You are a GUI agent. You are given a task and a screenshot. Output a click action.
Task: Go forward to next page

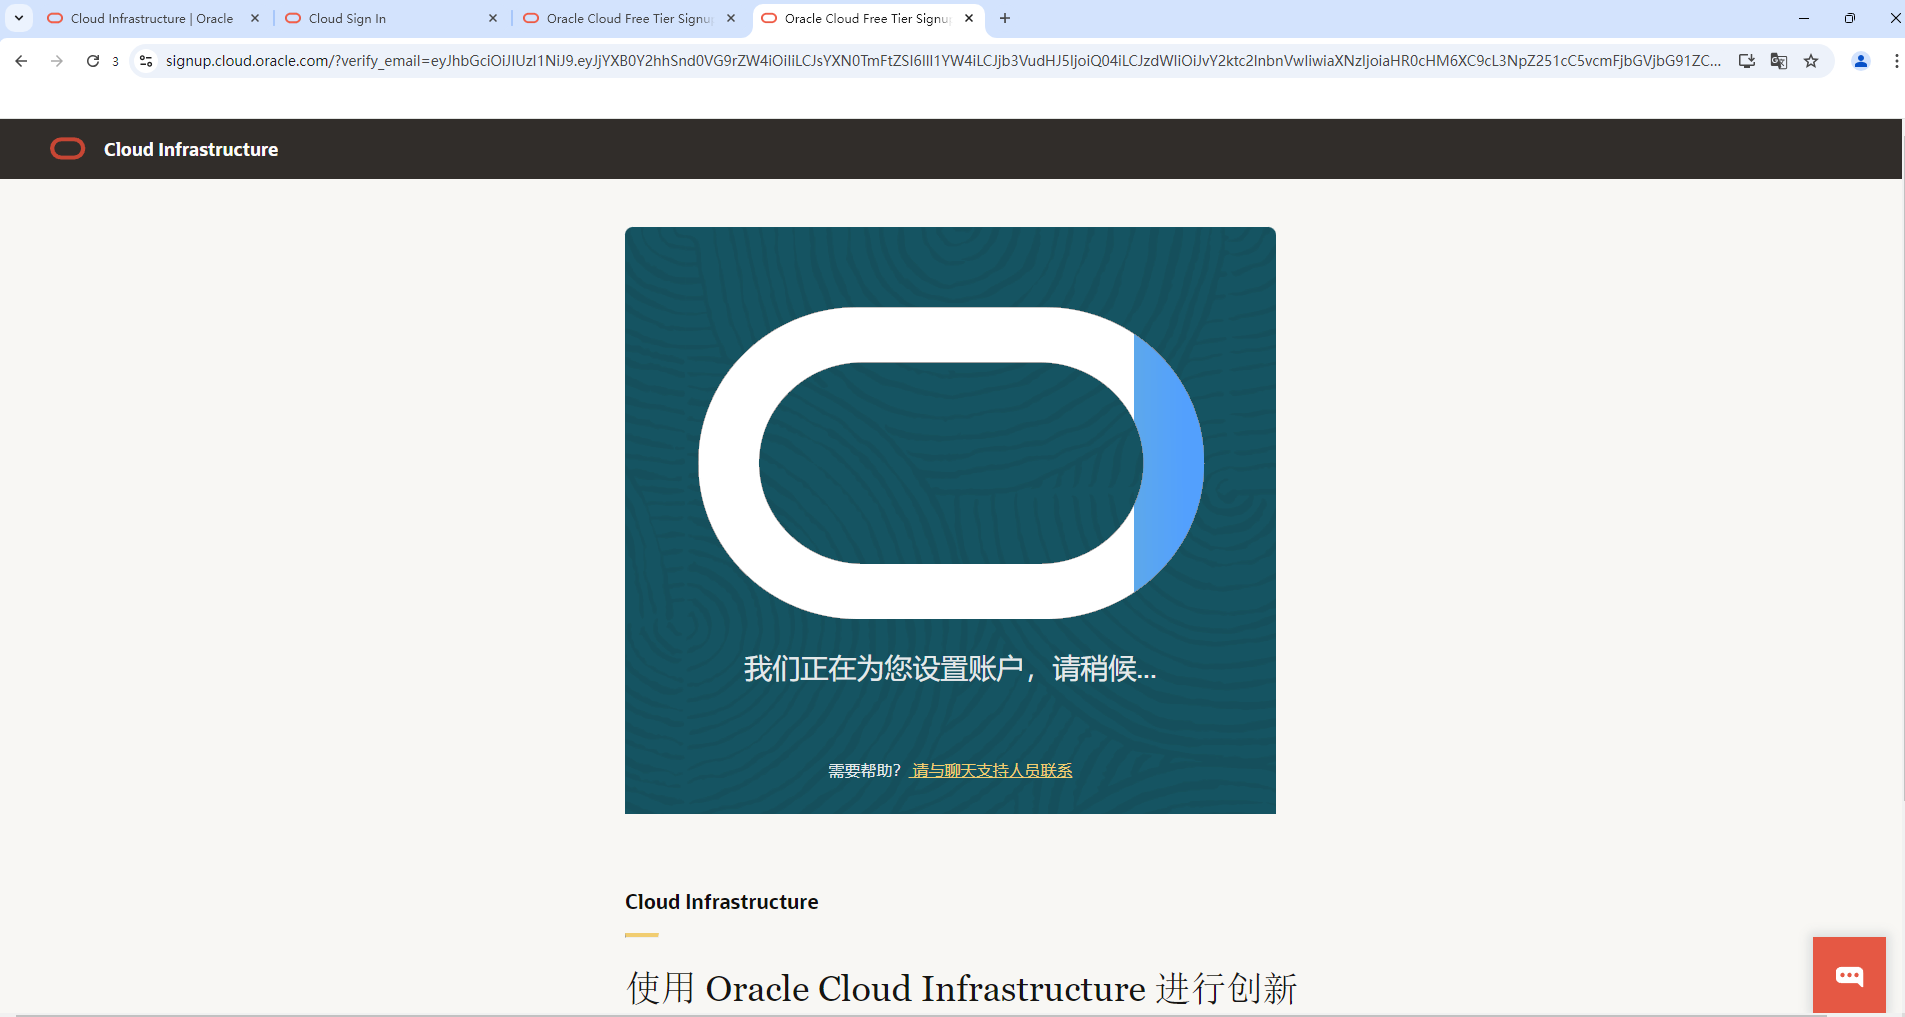(x=57, y=61)
